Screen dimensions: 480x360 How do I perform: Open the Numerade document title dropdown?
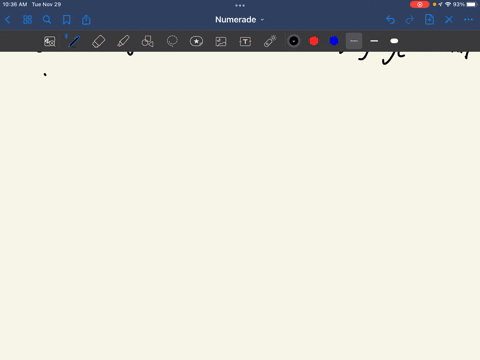point(240,20)
